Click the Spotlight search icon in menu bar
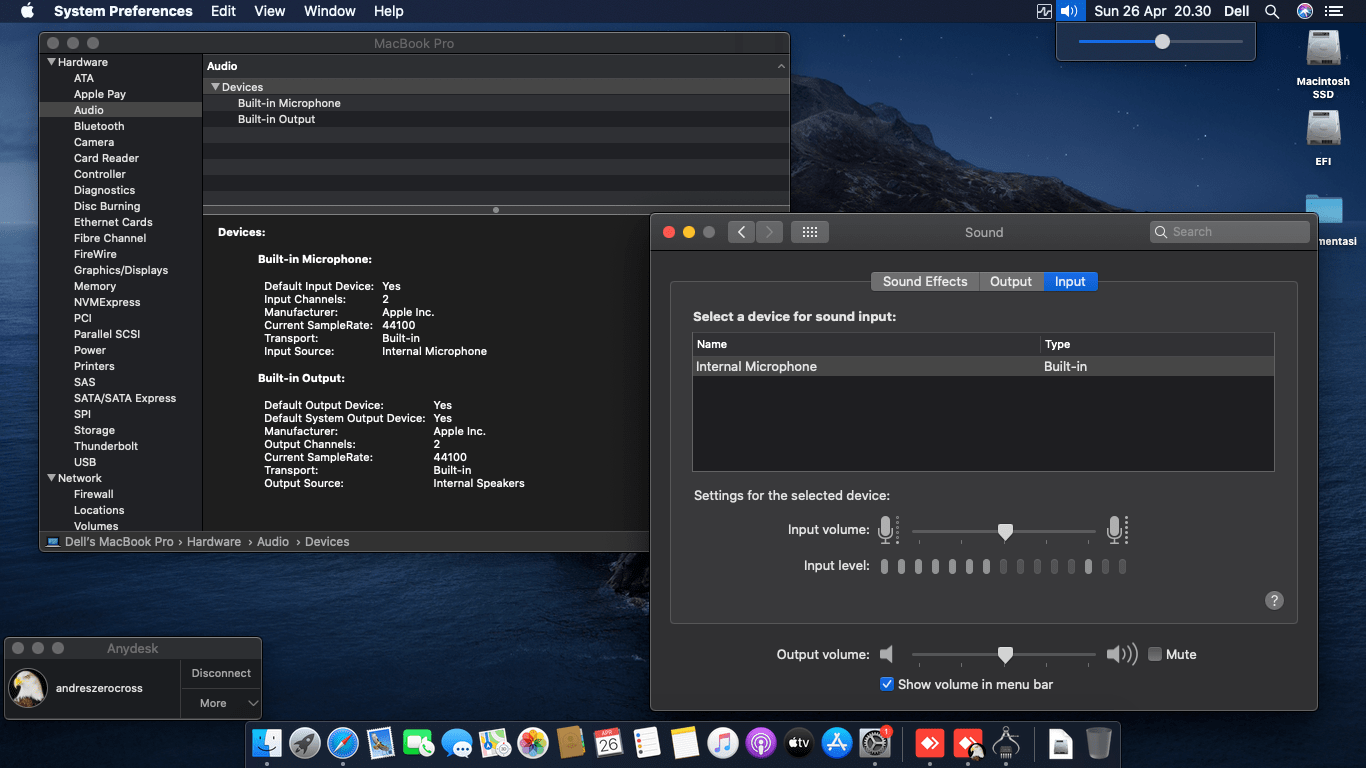 coord(1272,11)
